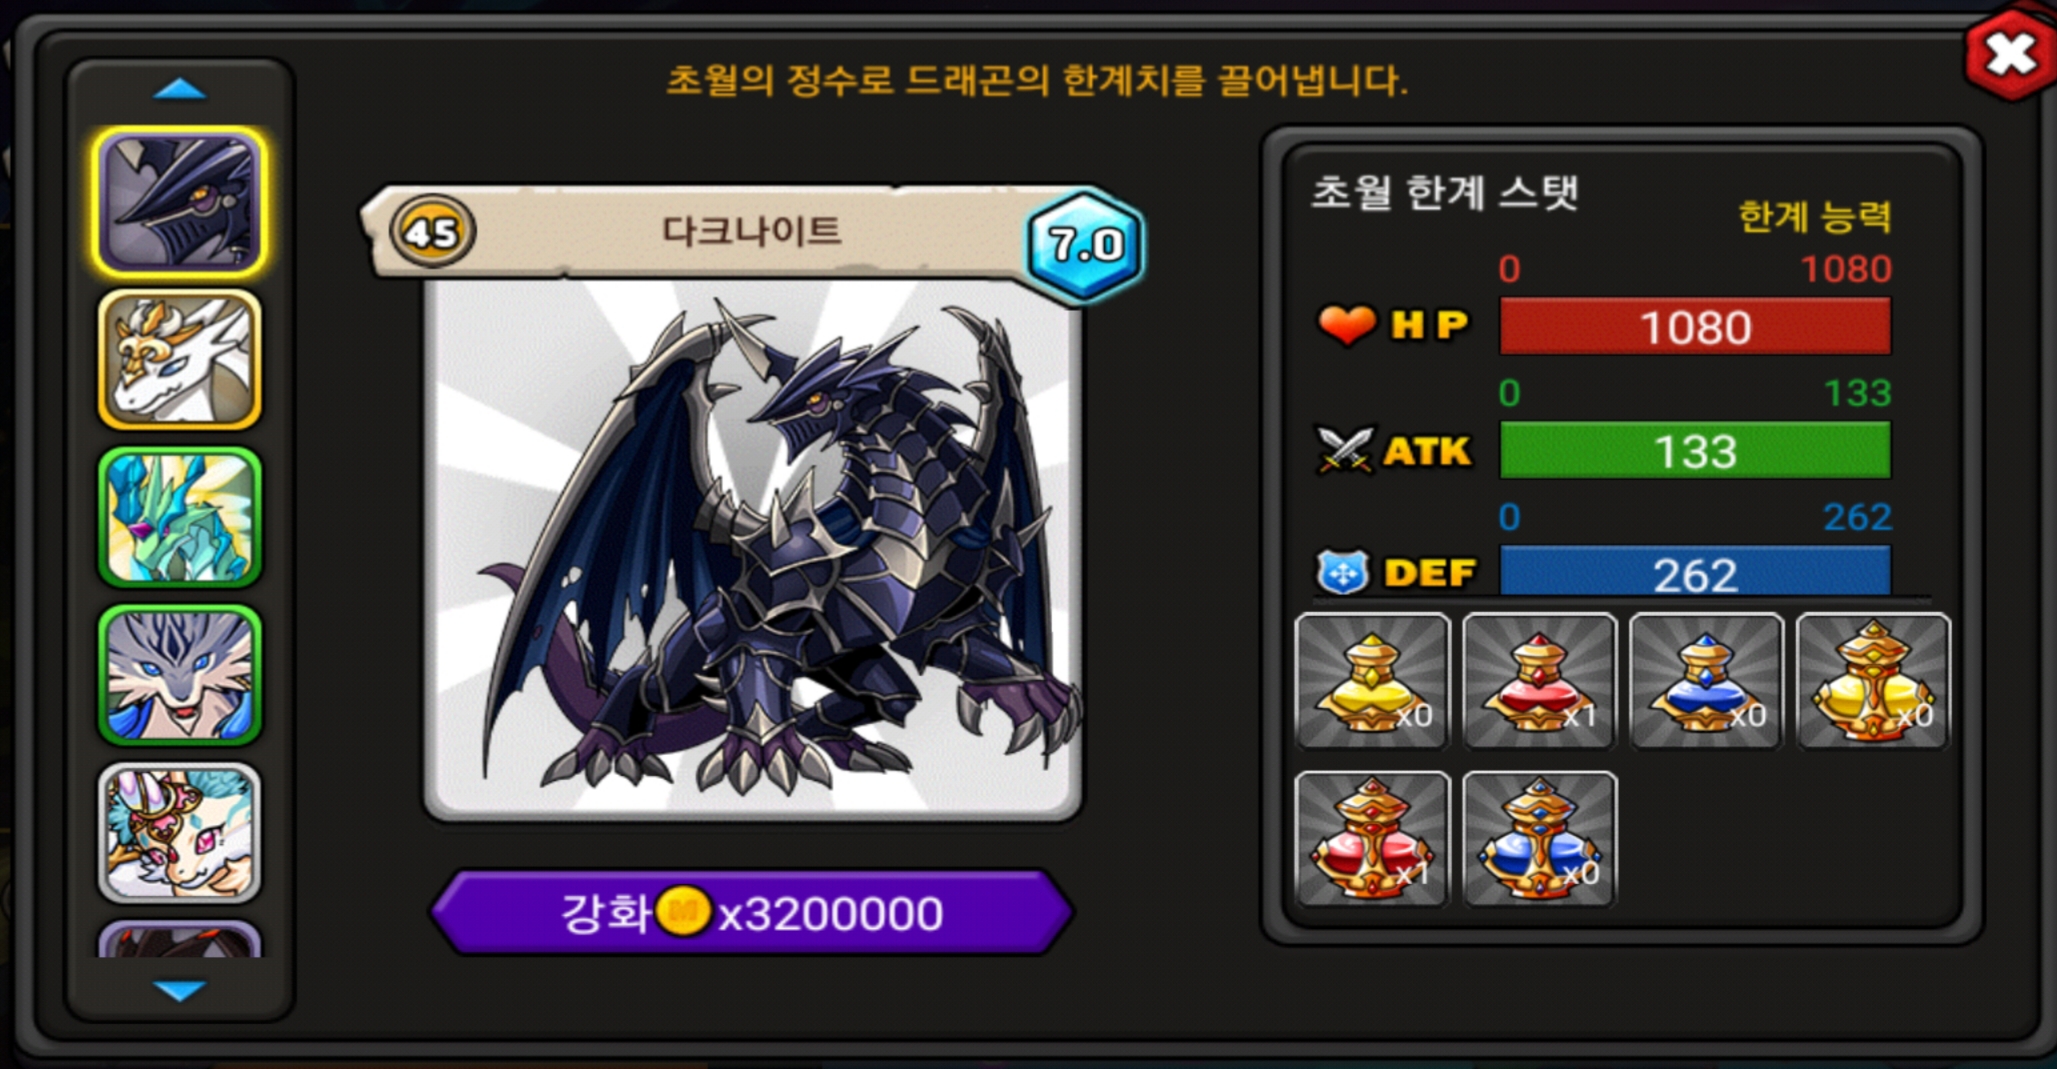Use the small red essence potion x1

point(1539,681)
